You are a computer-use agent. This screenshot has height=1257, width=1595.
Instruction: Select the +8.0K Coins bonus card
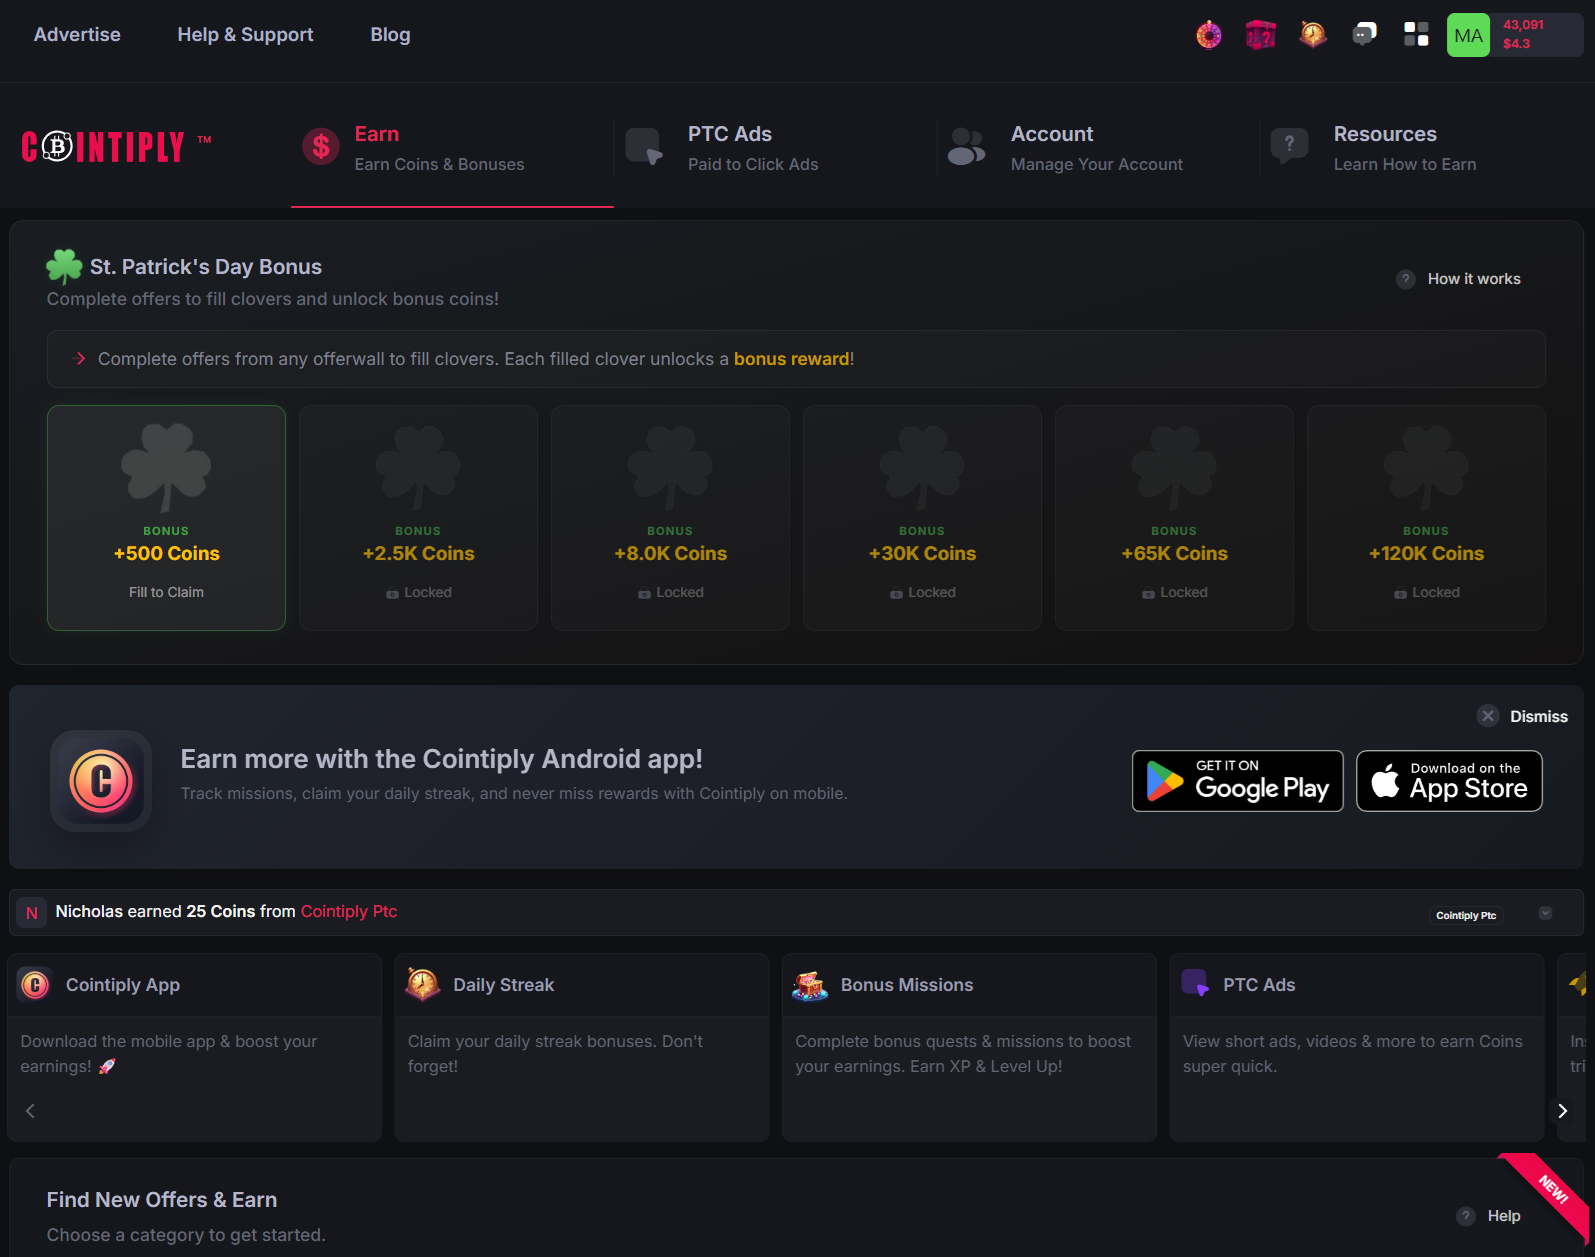(670, 518)
